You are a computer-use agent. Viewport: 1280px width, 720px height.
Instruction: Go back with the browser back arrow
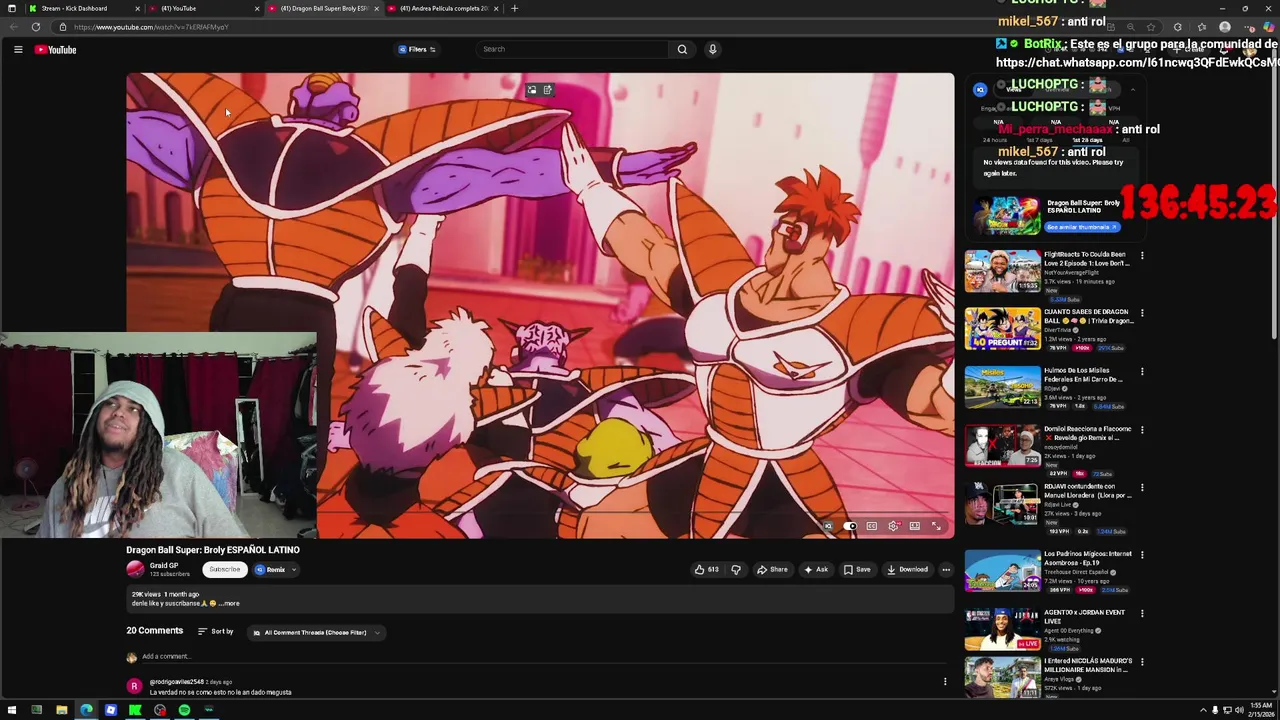pos(14,27)
